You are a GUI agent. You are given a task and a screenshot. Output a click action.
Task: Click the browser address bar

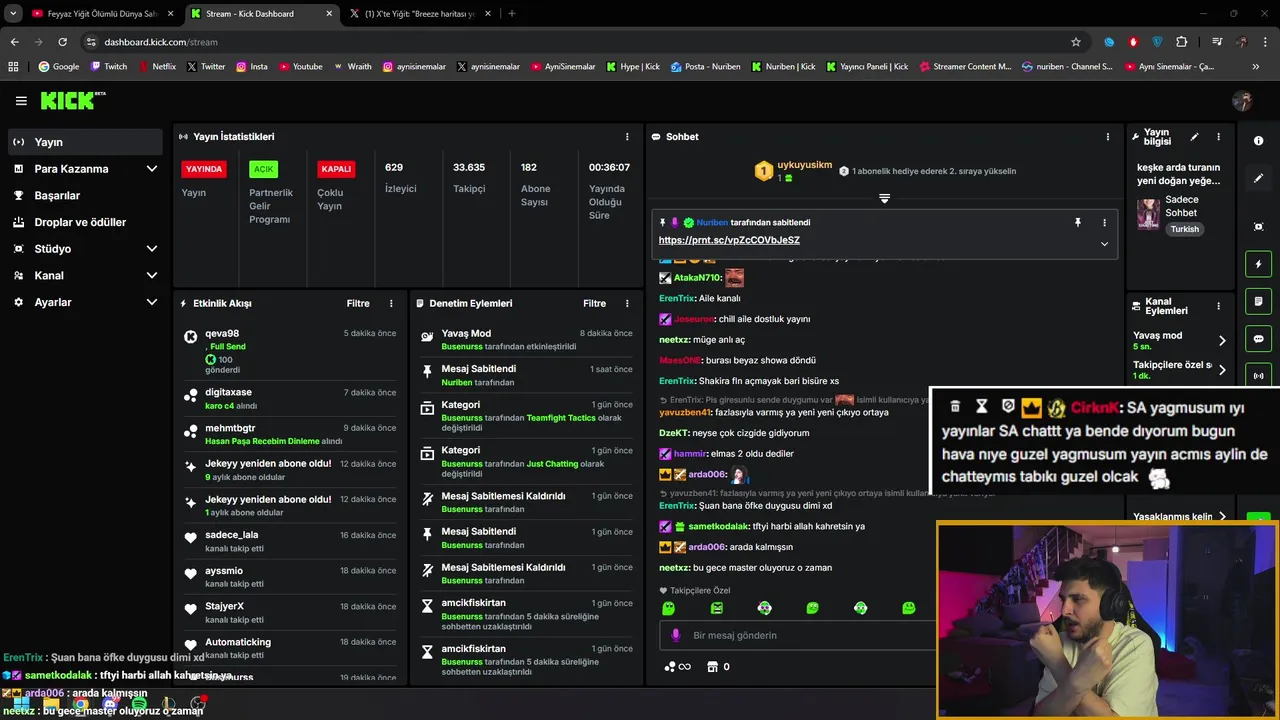pyautogui.click(x=570, y=42)
